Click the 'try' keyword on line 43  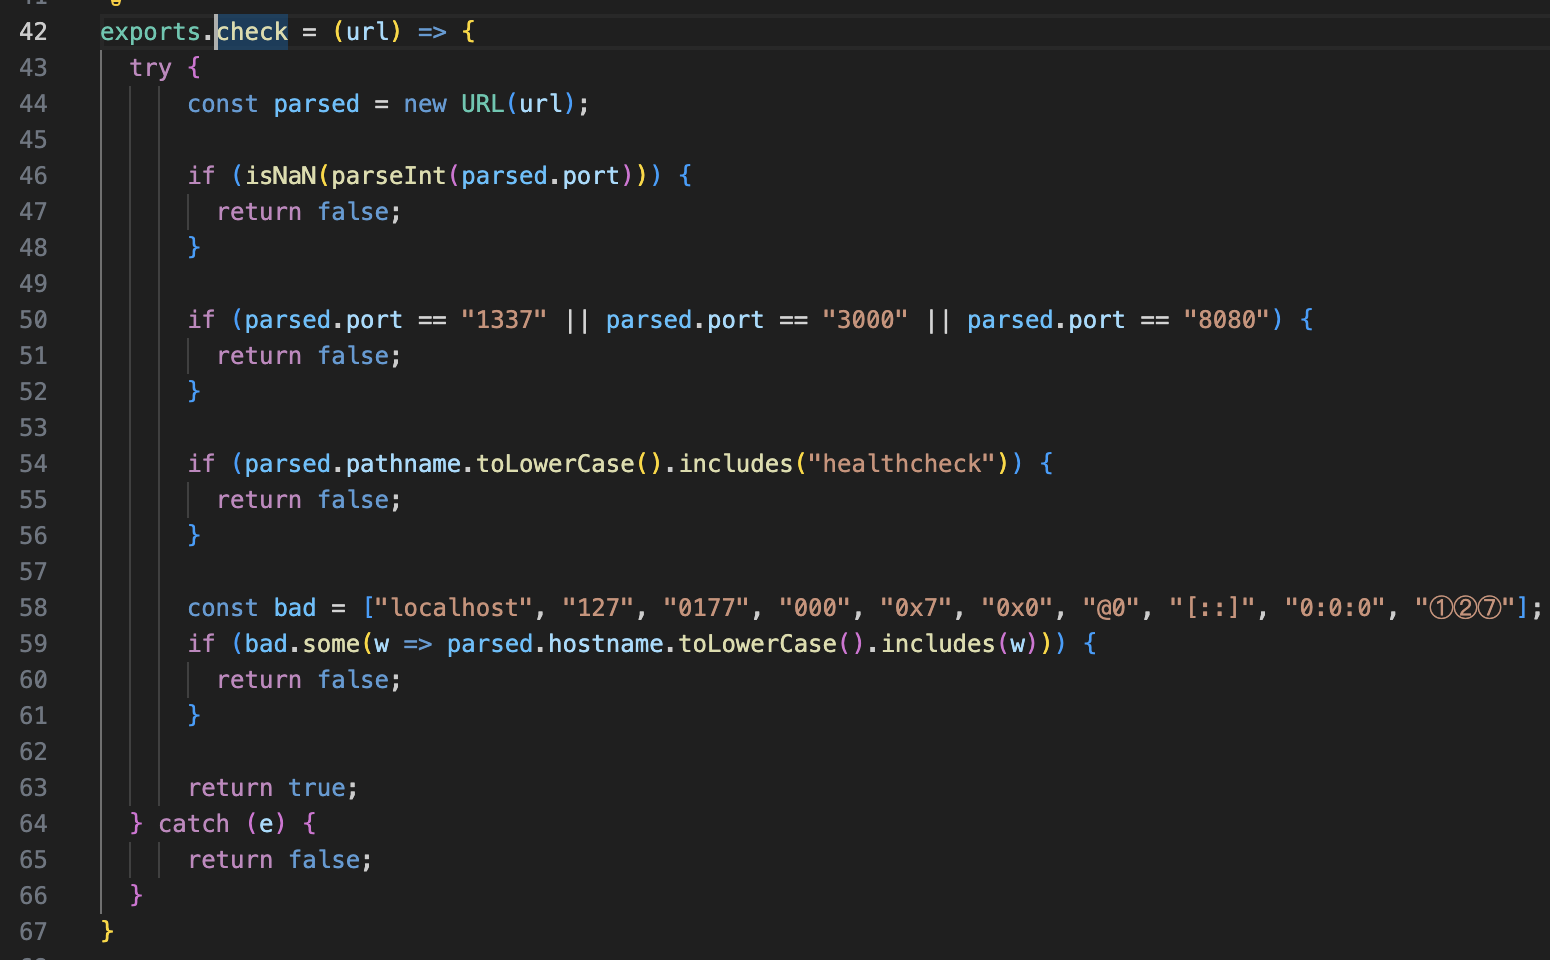pos(150,68)
